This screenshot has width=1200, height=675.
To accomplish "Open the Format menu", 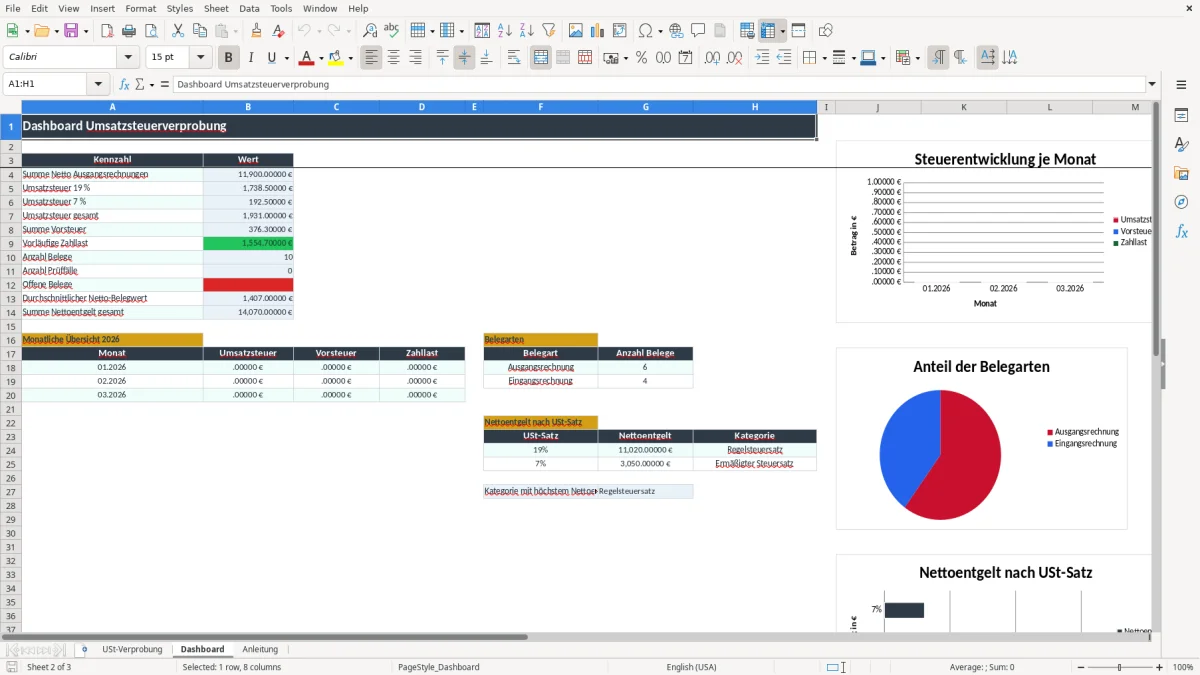I will coord(141,8).
